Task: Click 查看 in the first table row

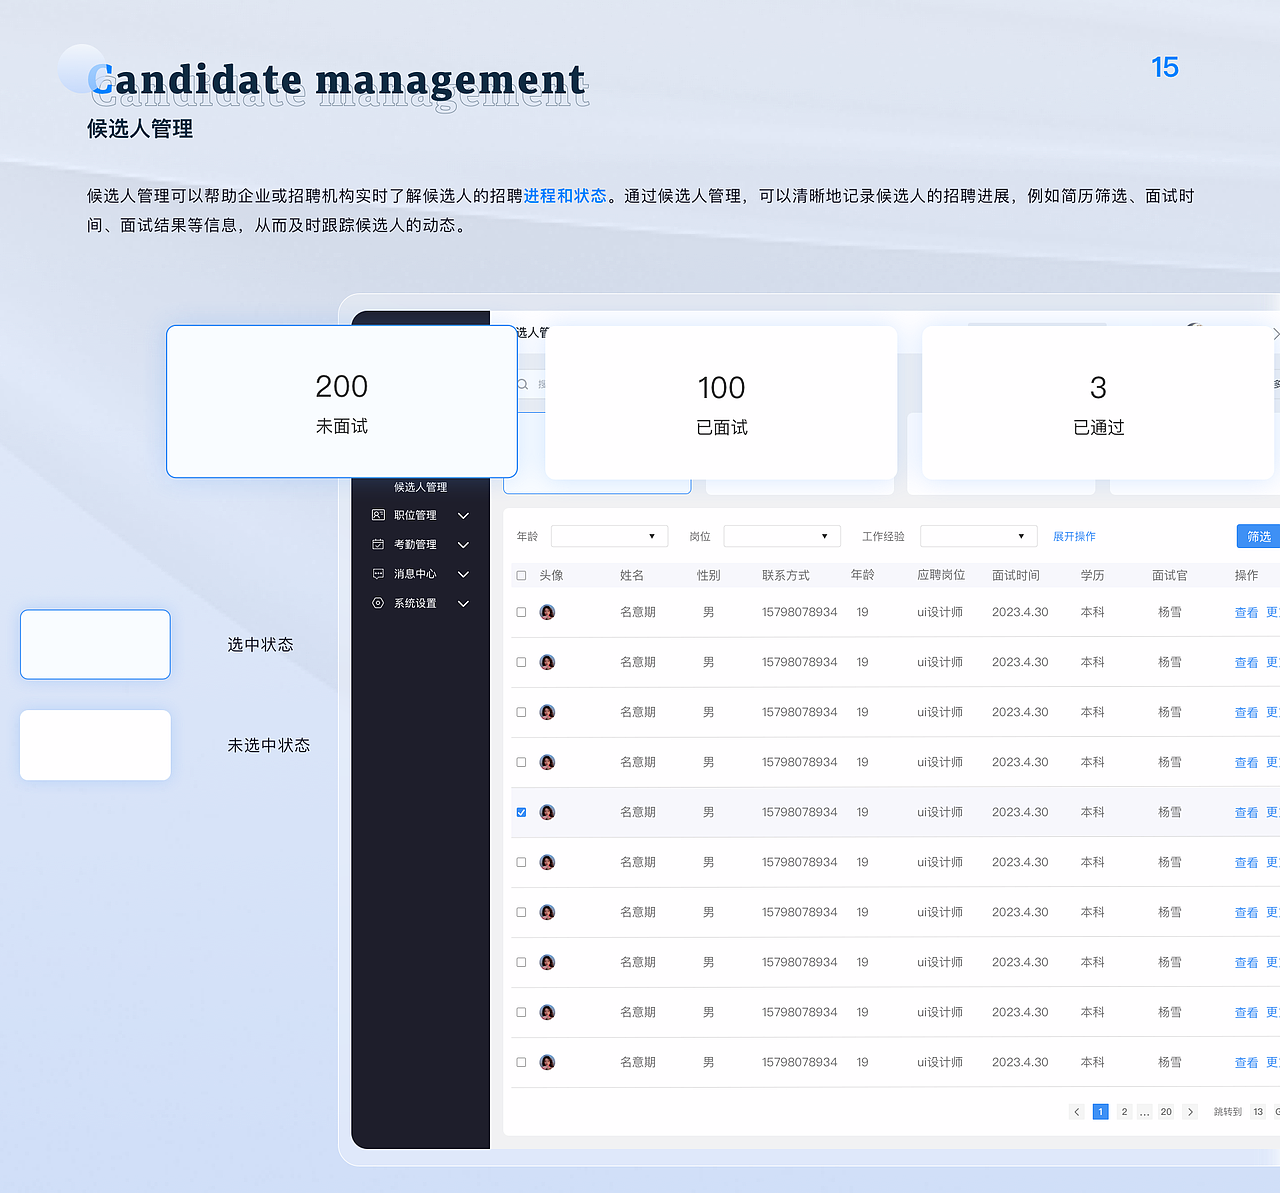Action: (x=1246, y=613)
